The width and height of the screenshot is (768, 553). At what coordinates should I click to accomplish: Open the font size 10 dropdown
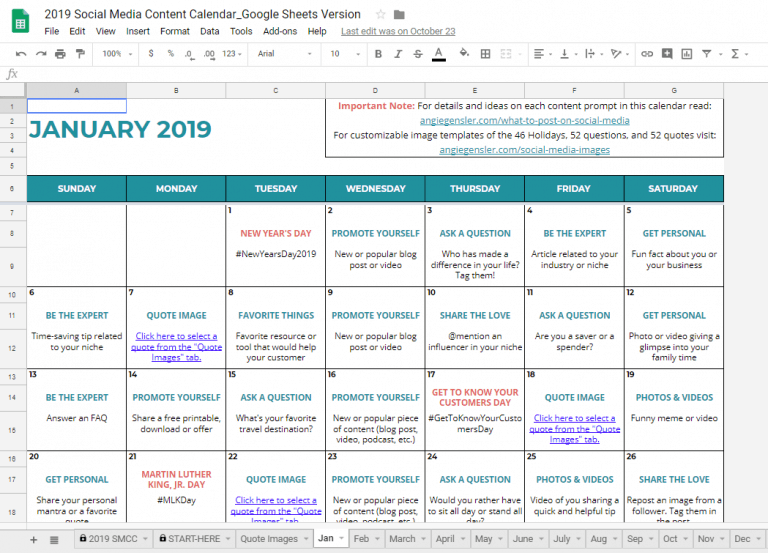pos(345,54)
